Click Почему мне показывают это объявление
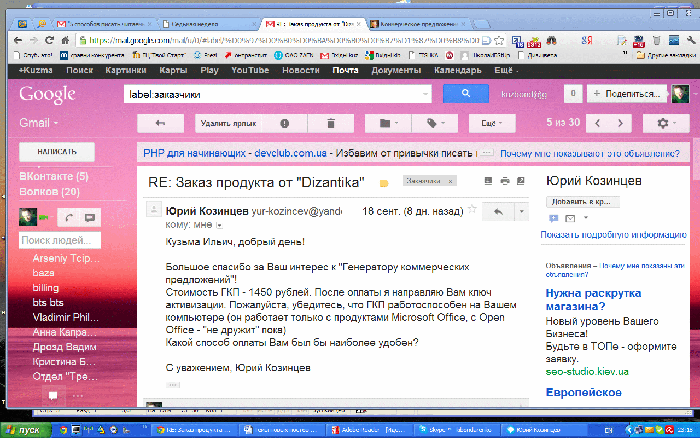This screenshot has width=700, height=438. [x=589, y=154]
